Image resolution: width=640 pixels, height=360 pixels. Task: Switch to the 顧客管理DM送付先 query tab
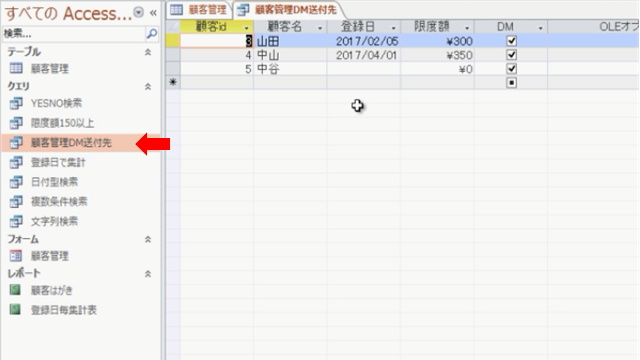287,10
